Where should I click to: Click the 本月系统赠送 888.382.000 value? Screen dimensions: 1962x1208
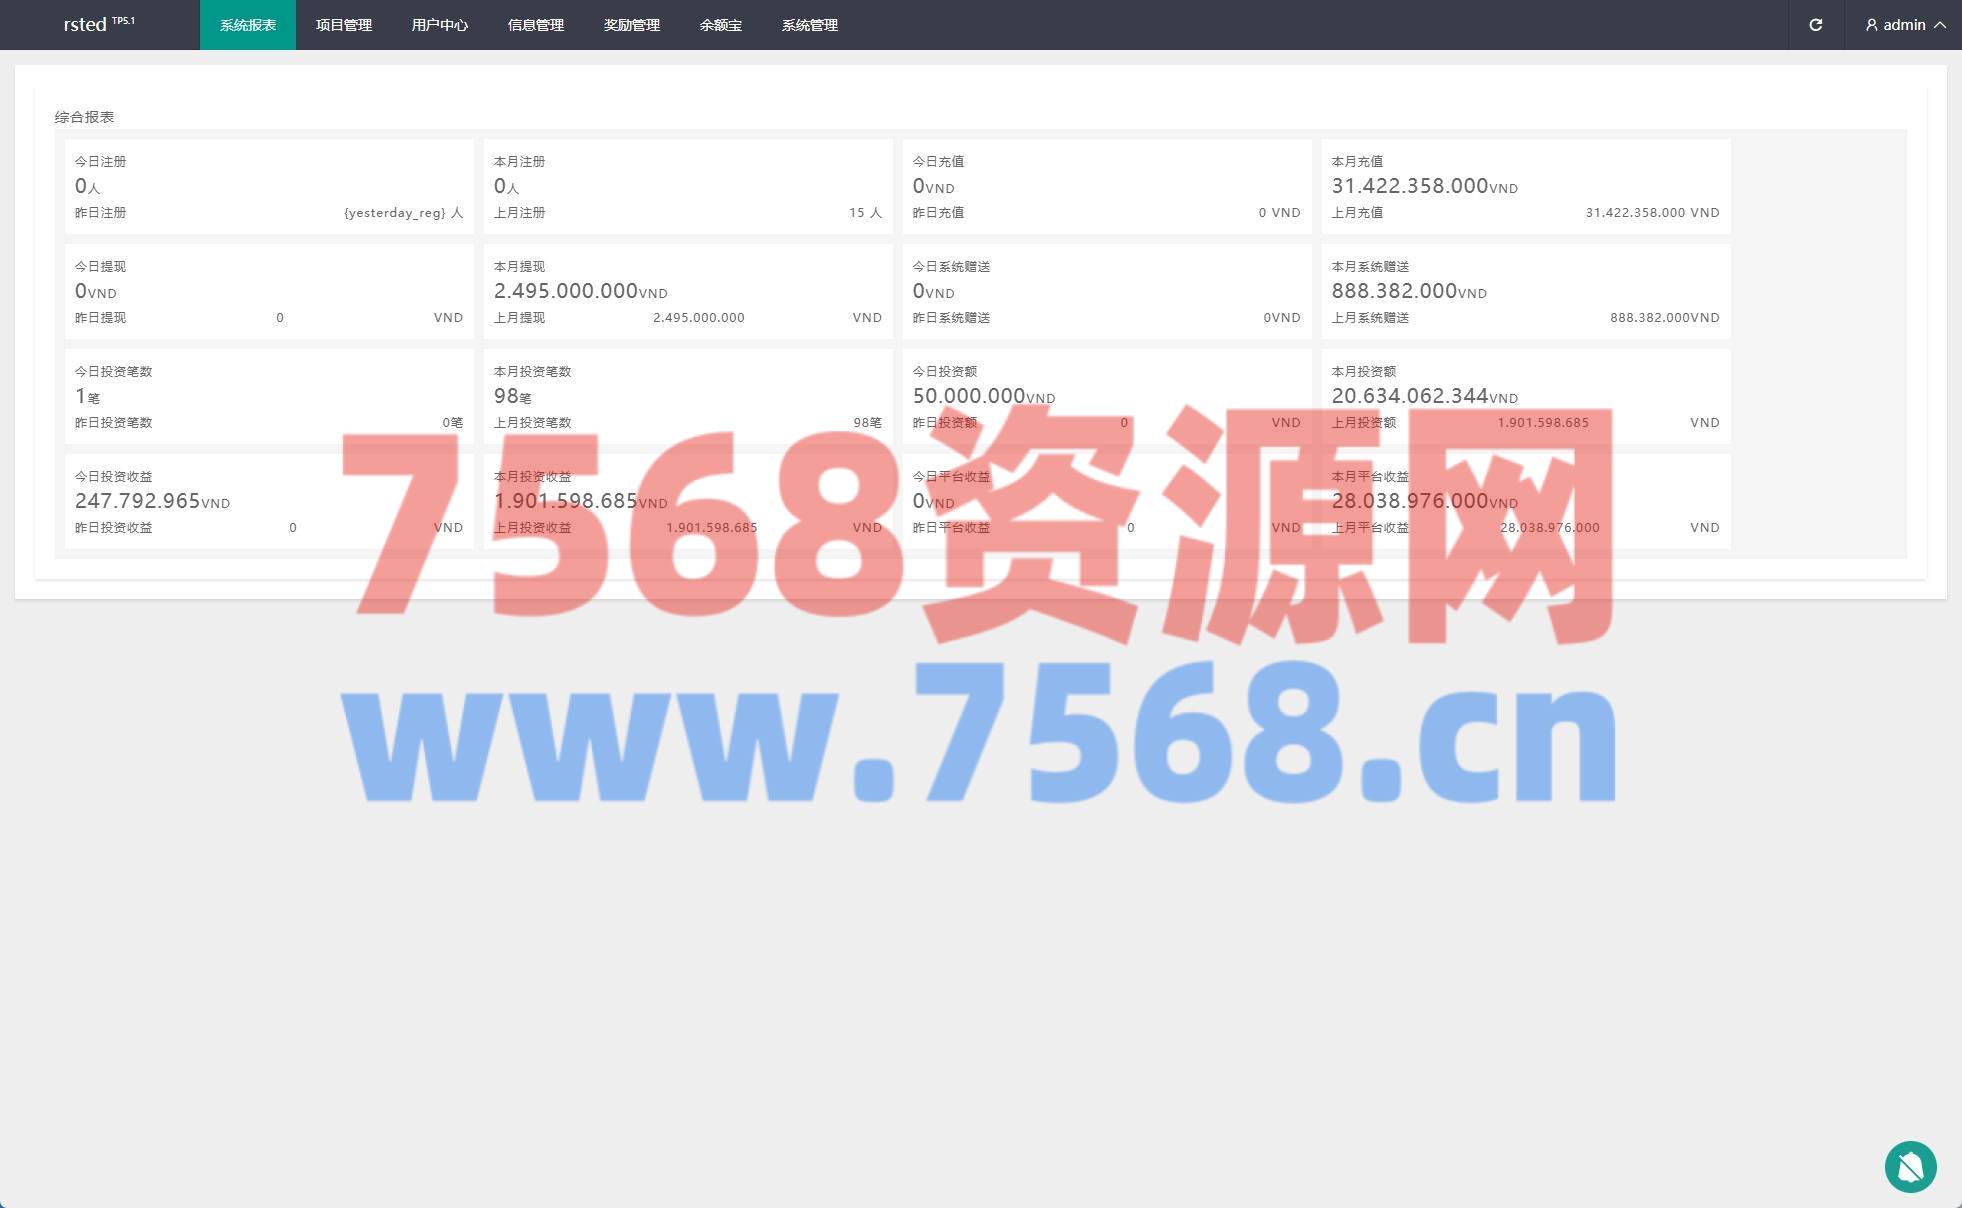1394,291
